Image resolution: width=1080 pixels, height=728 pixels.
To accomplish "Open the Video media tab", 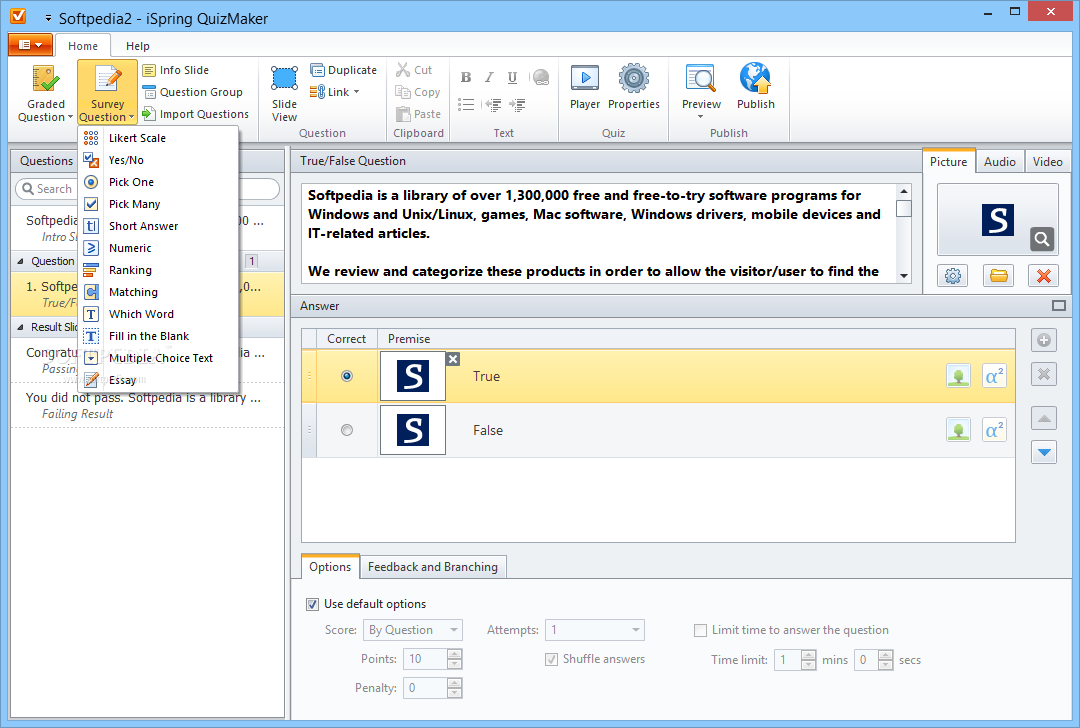I will point(1048,162).
